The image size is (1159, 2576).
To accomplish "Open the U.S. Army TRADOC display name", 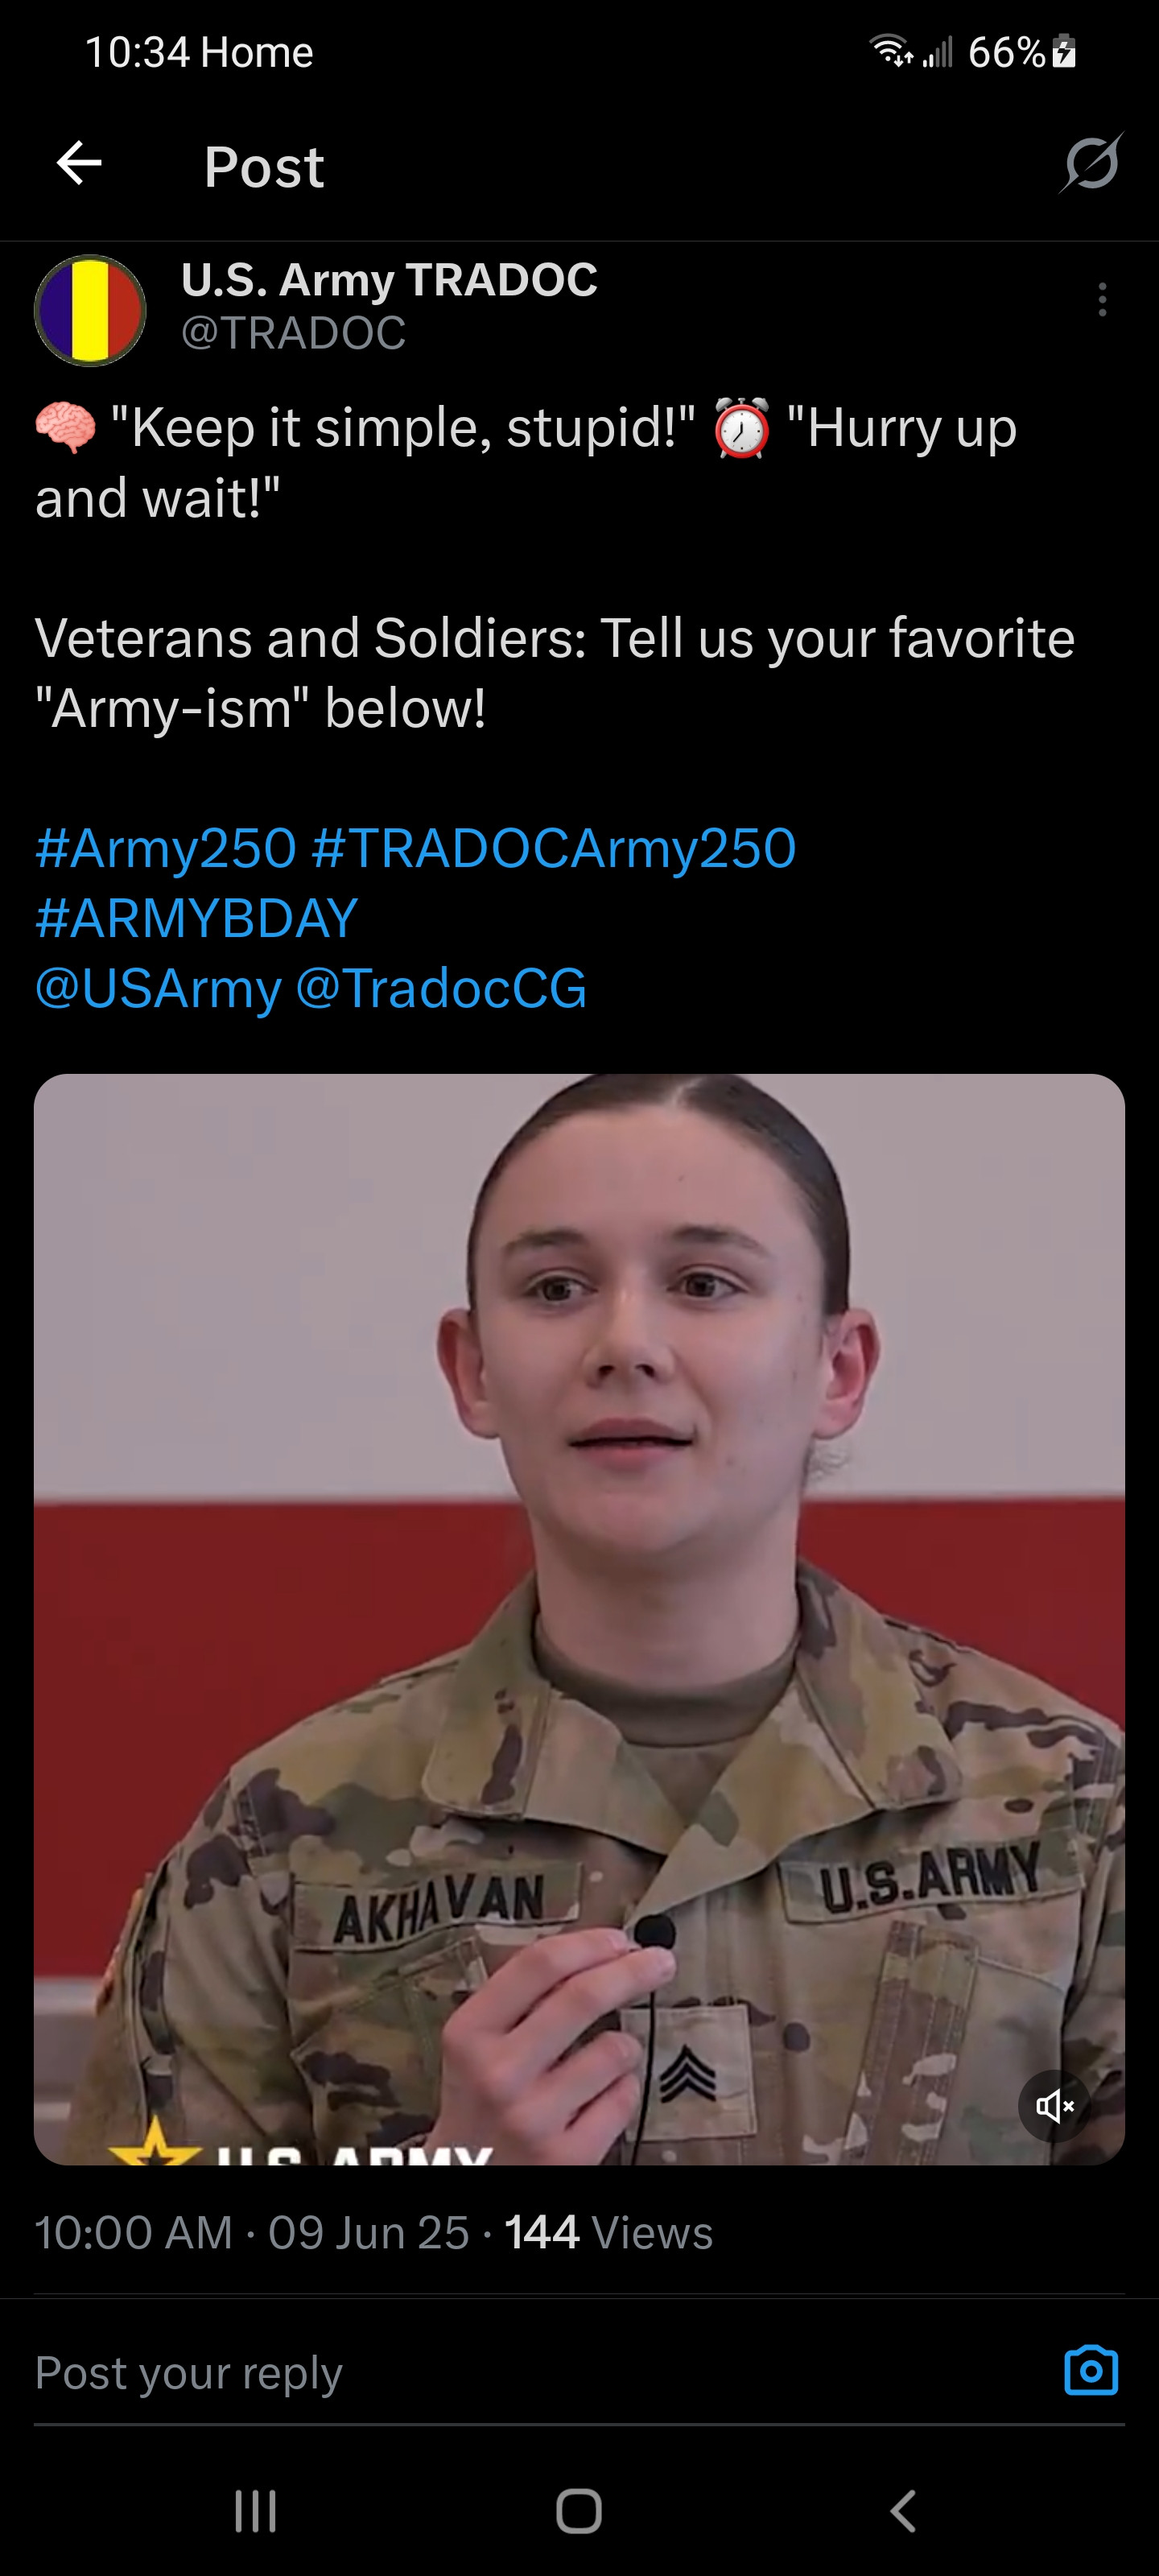I will pos(389,279).
